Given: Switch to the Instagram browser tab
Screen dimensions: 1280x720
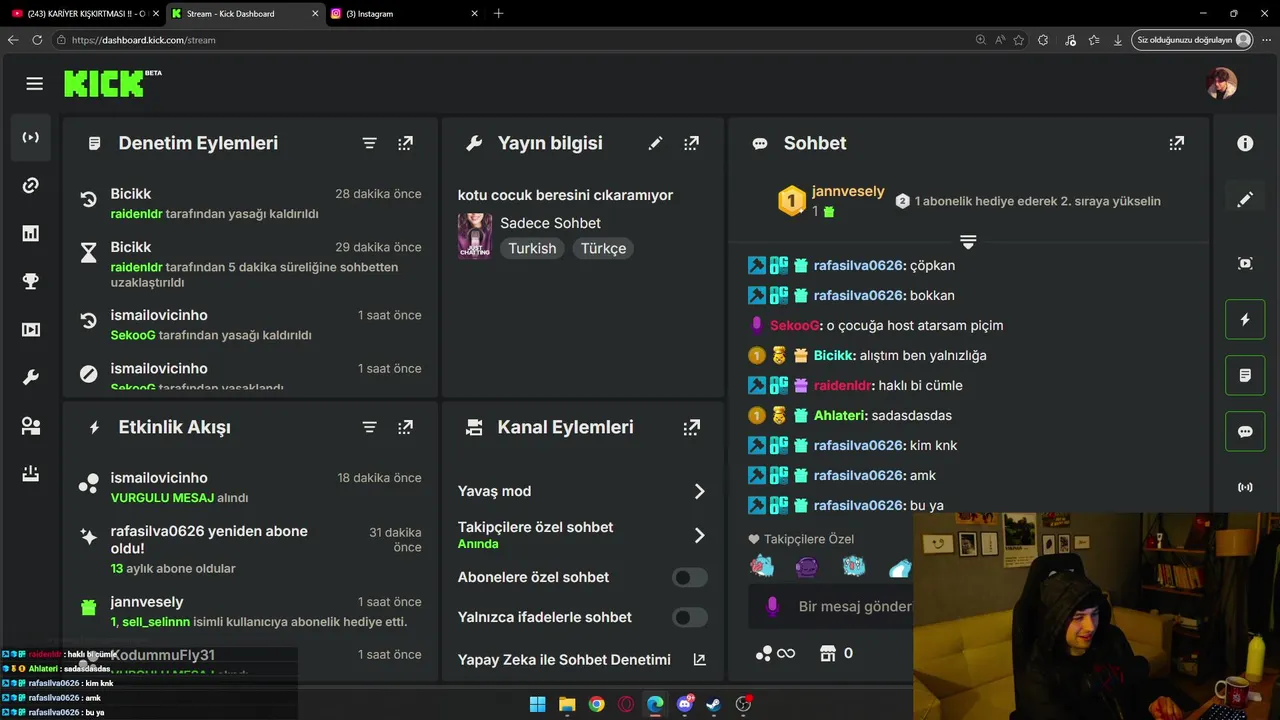Looking at the screenshot, I should (x=404, y=13).
